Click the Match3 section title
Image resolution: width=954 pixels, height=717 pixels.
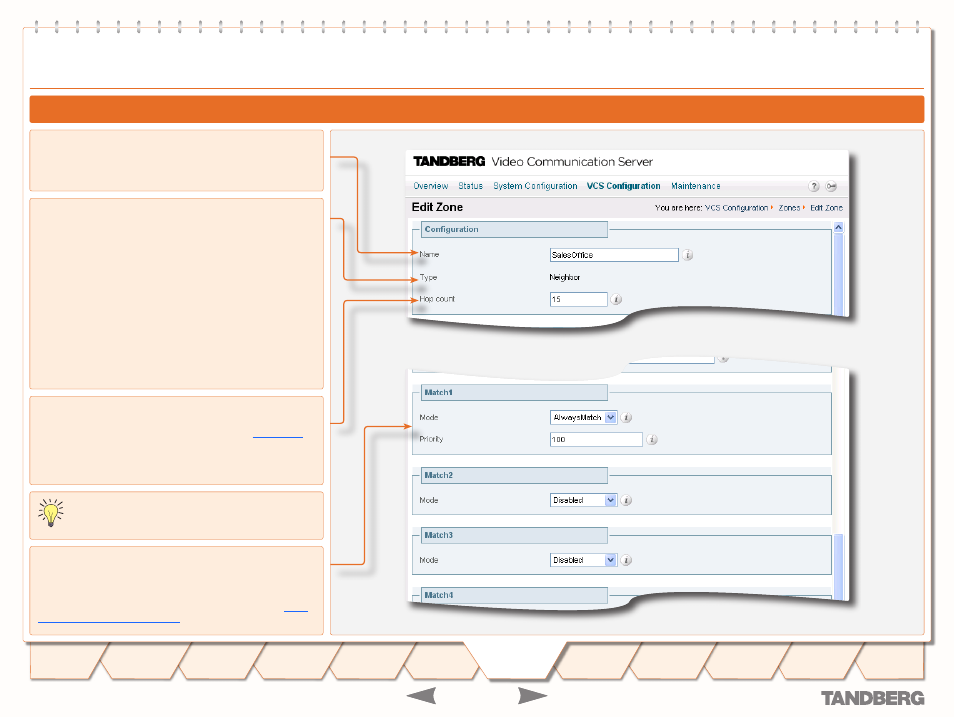click(x=439, y=535)
